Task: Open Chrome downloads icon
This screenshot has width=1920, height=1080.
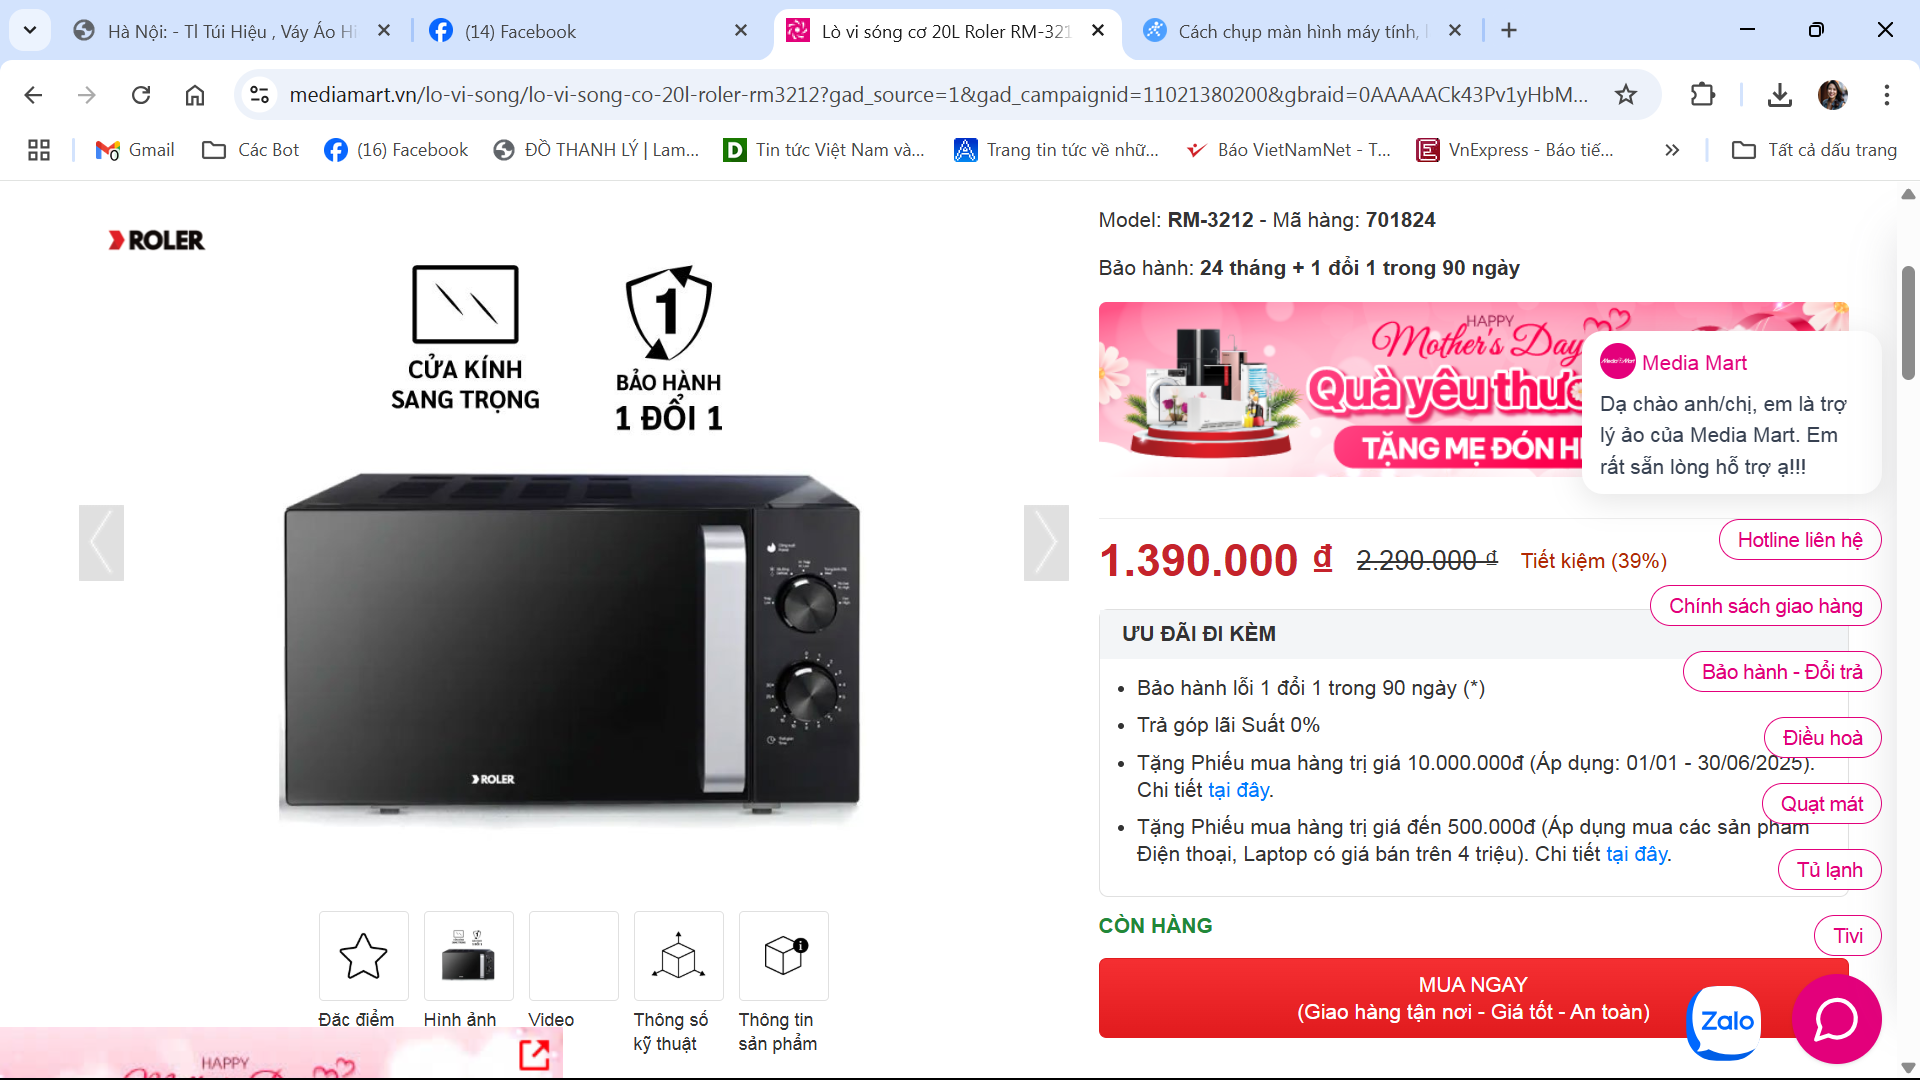Action: (1779, 95)
